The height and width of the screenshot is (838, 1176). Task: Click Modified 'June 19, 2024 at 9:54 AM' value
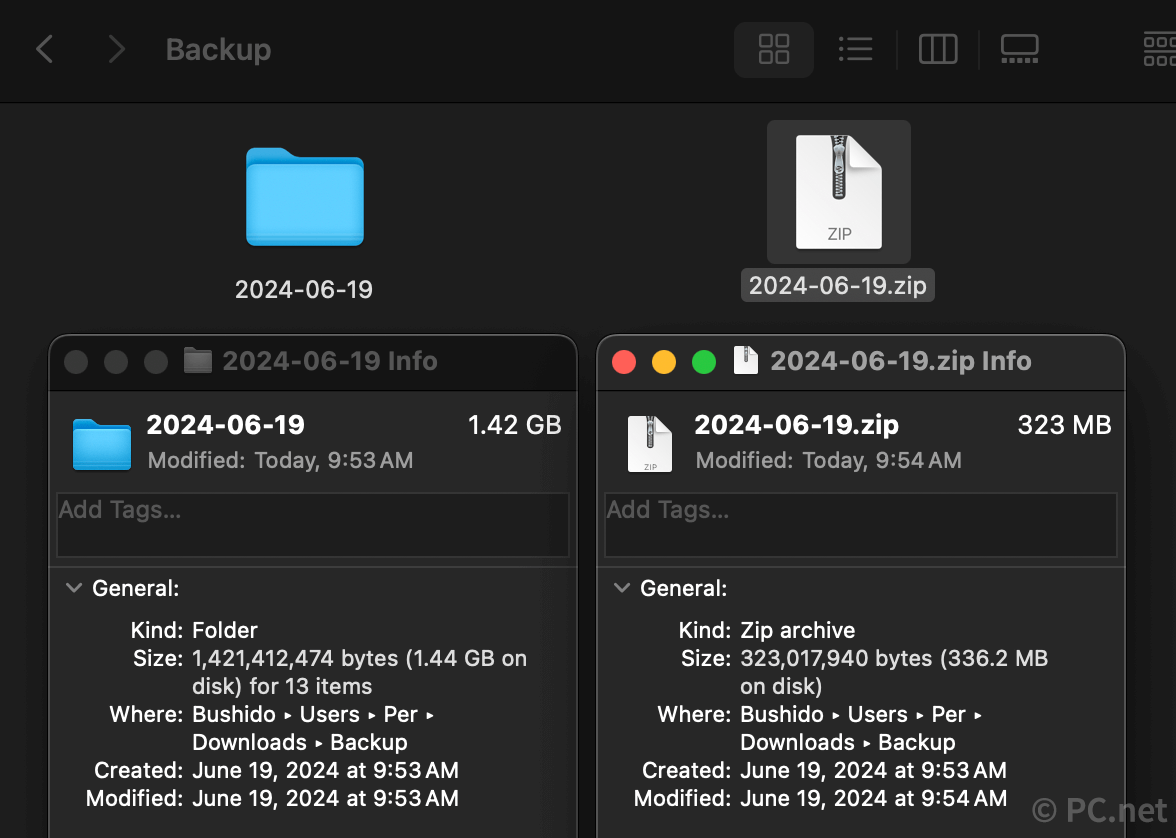[874, 798]
